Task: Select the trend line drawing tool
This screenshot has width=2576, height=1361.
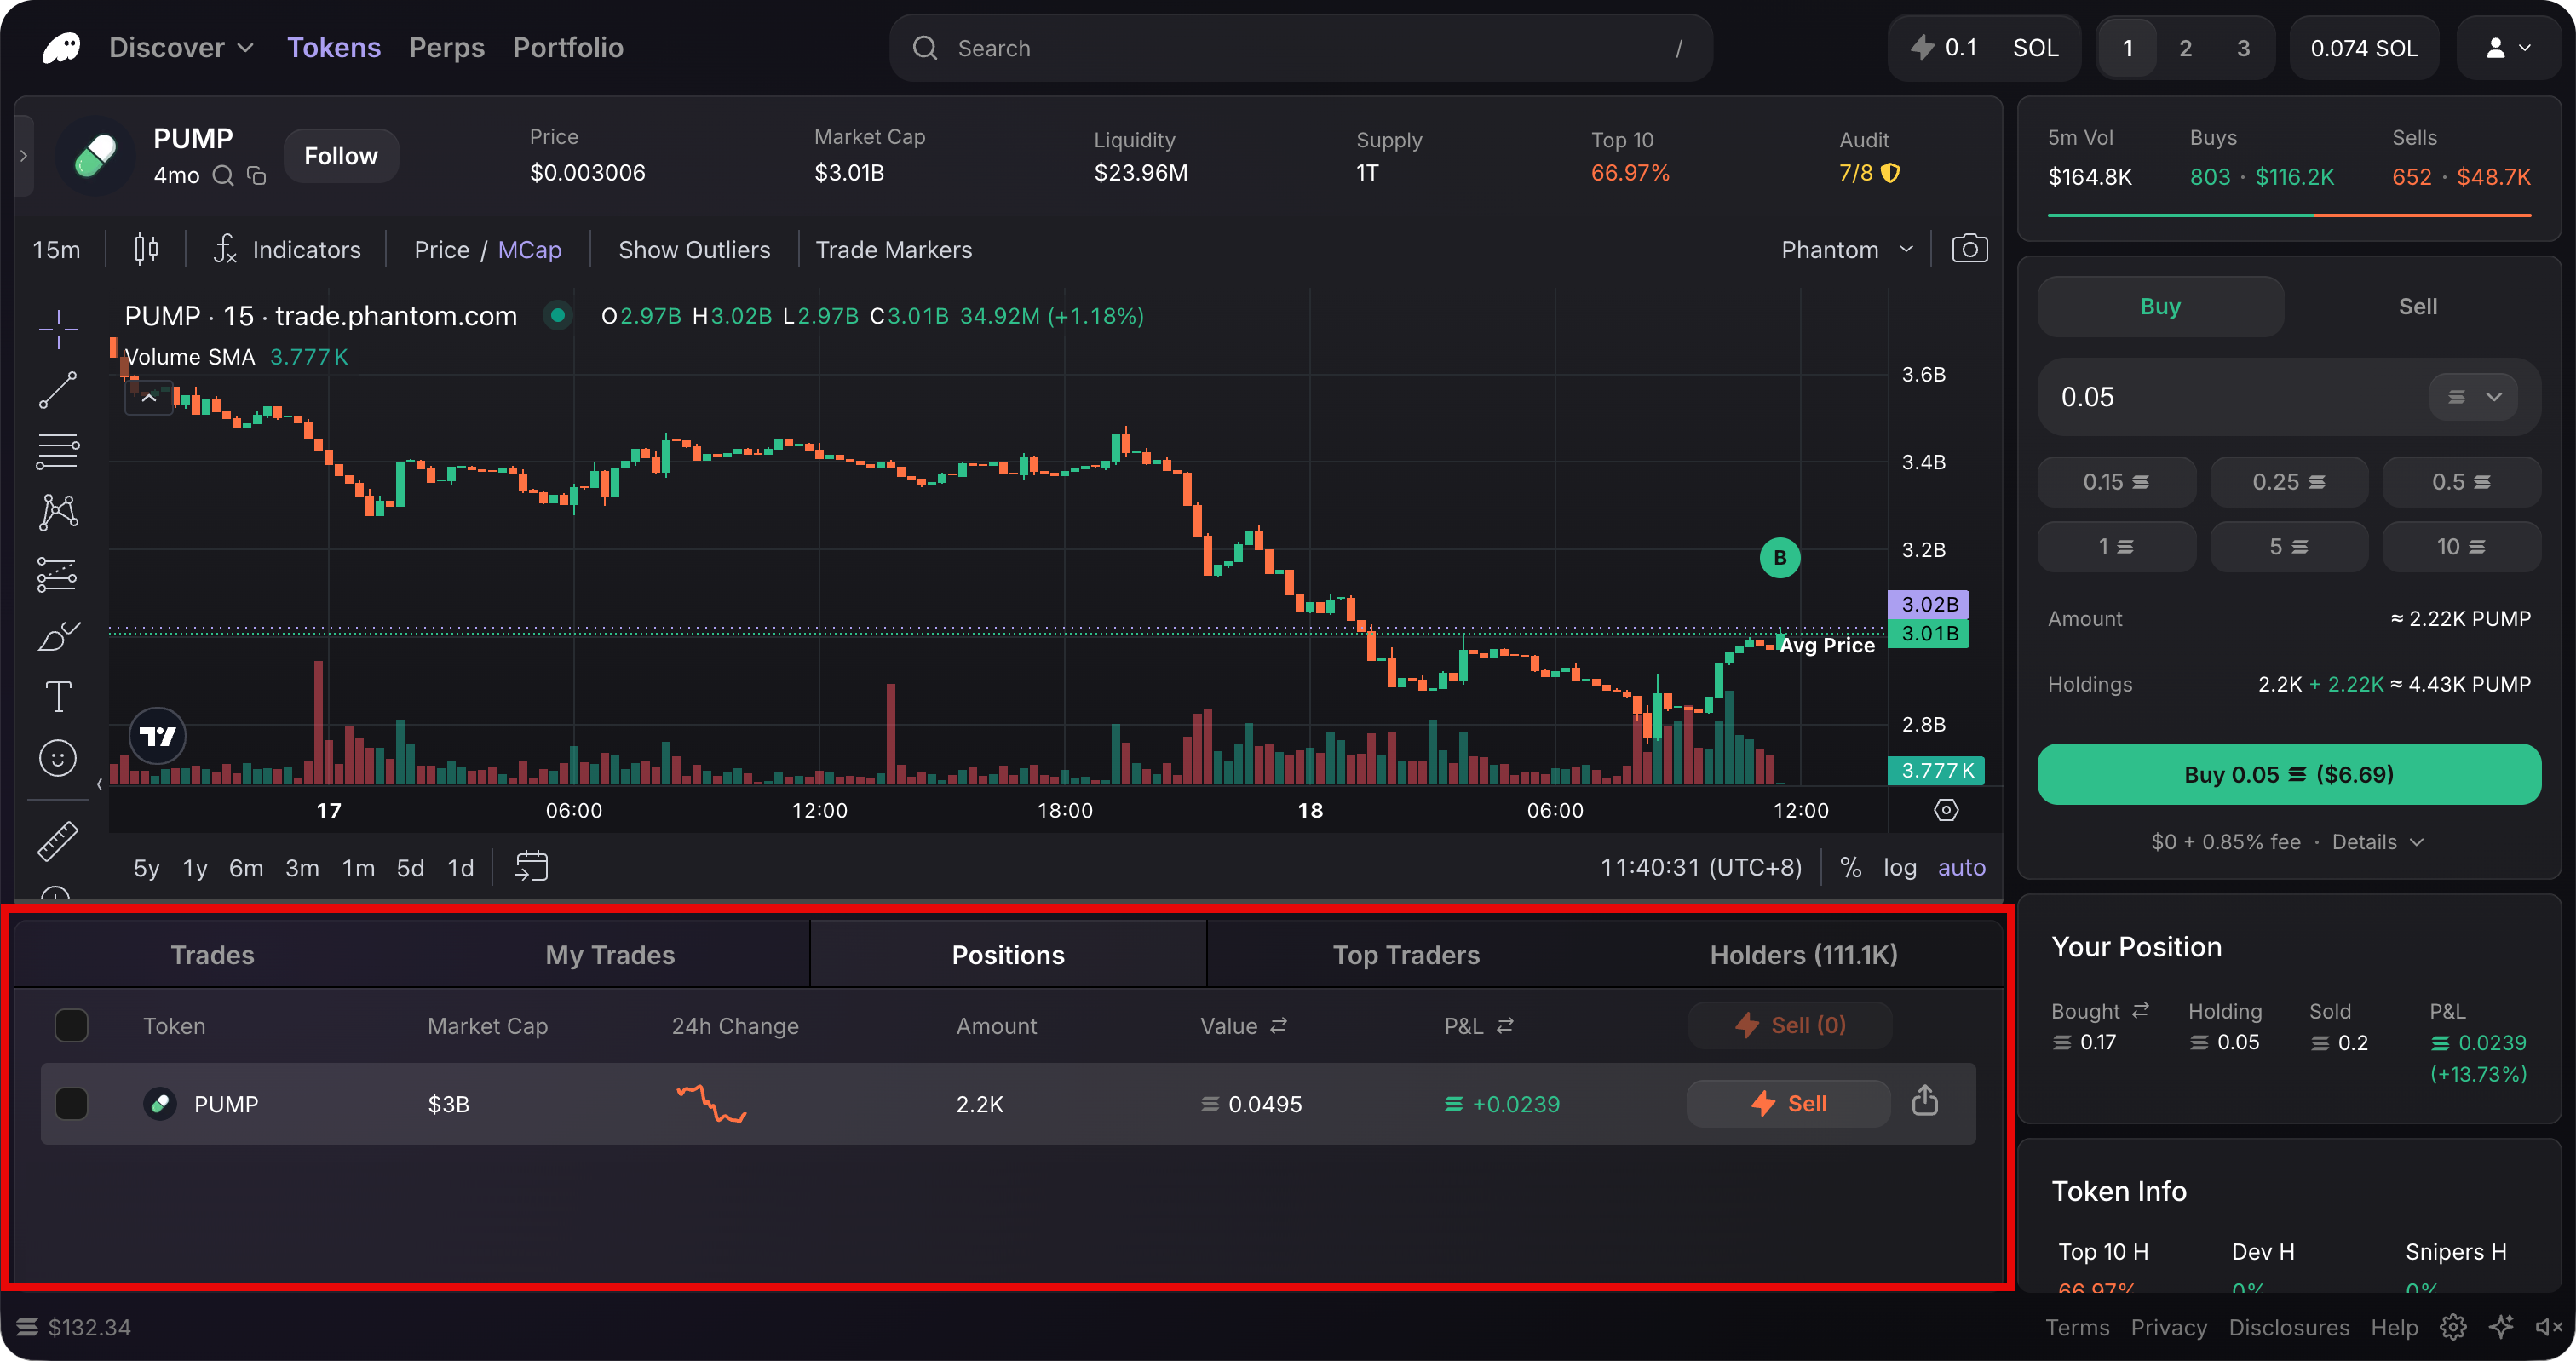Action: point(58,389)
